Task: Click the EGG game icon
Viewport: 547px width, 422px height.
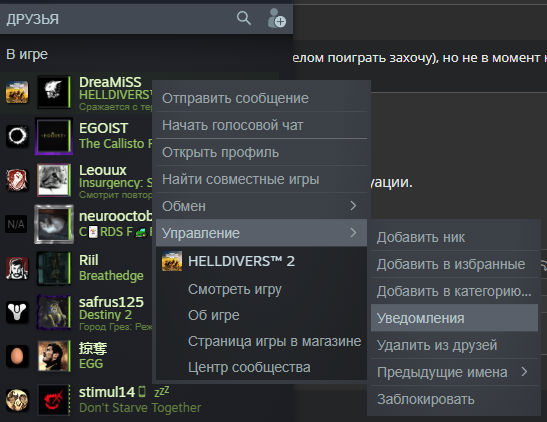Action: 17,356
